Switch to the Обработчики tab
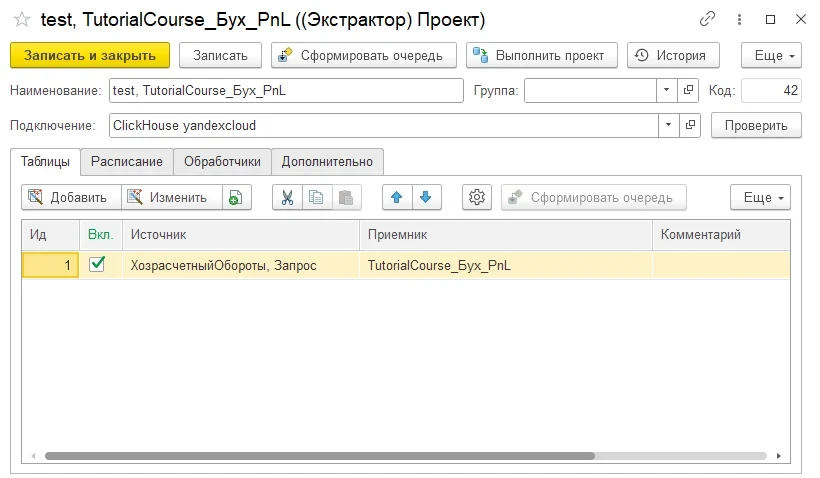 tap(222, 161)
